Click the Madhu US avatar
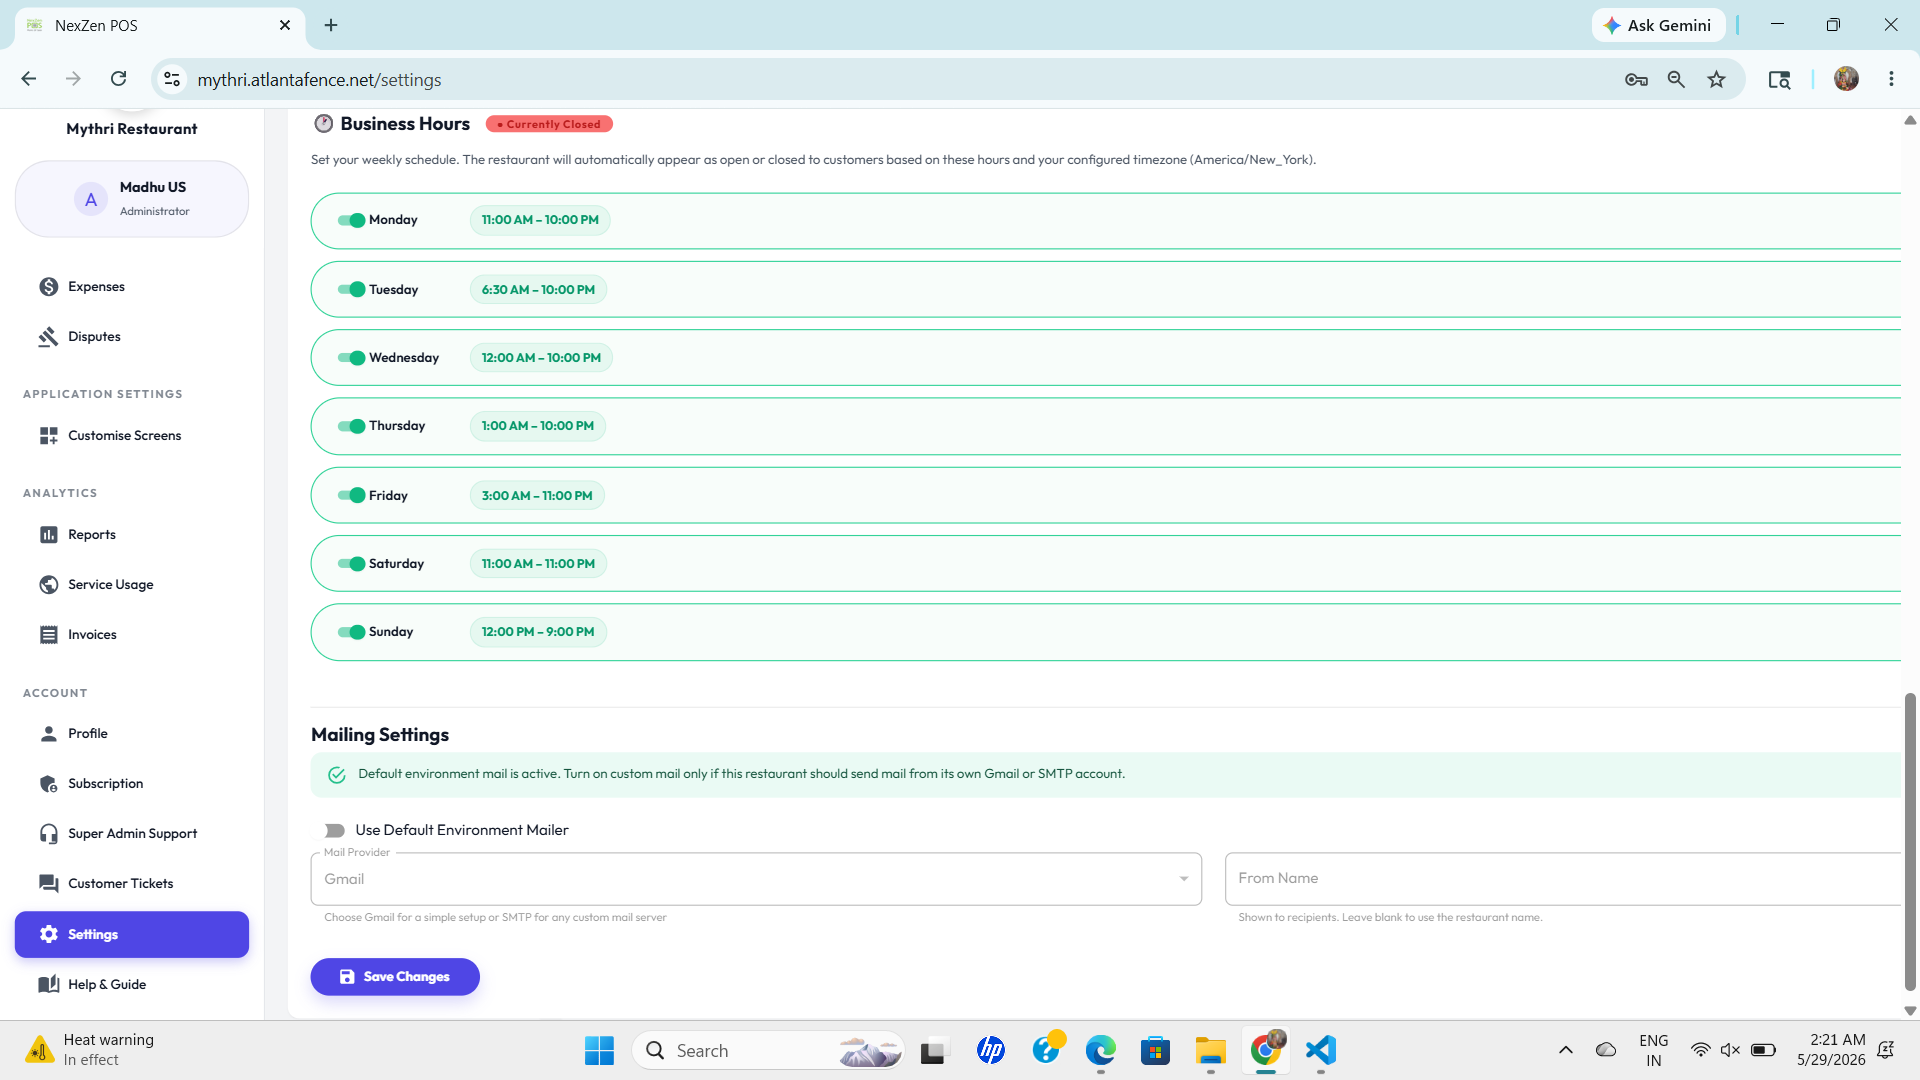The height and width of the screenshot is (1080, 1920). (91, 199)
